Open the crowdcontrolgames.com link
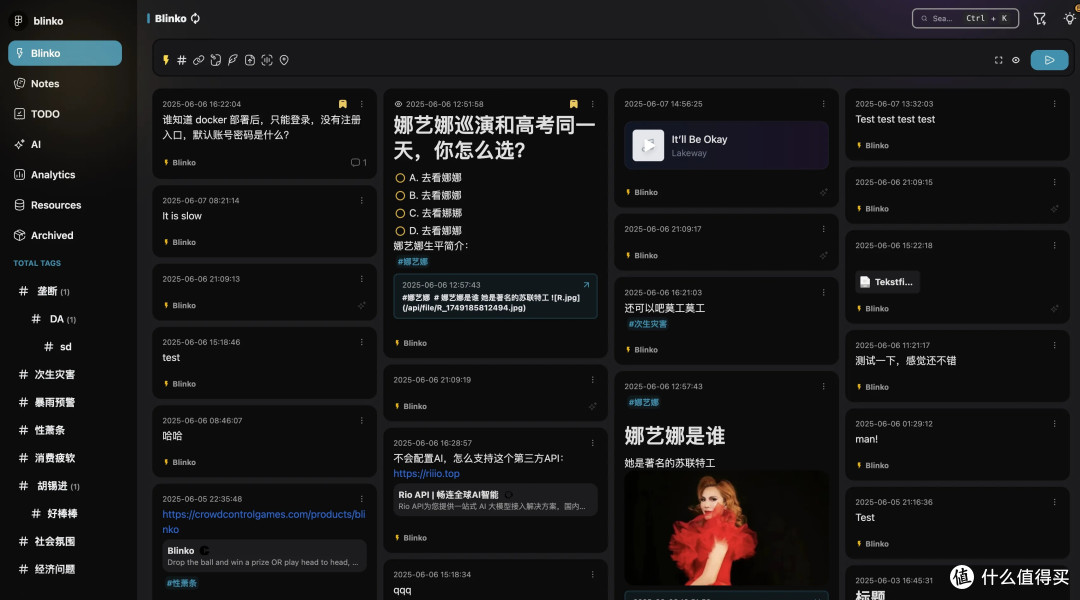 [x=264, y=521]
